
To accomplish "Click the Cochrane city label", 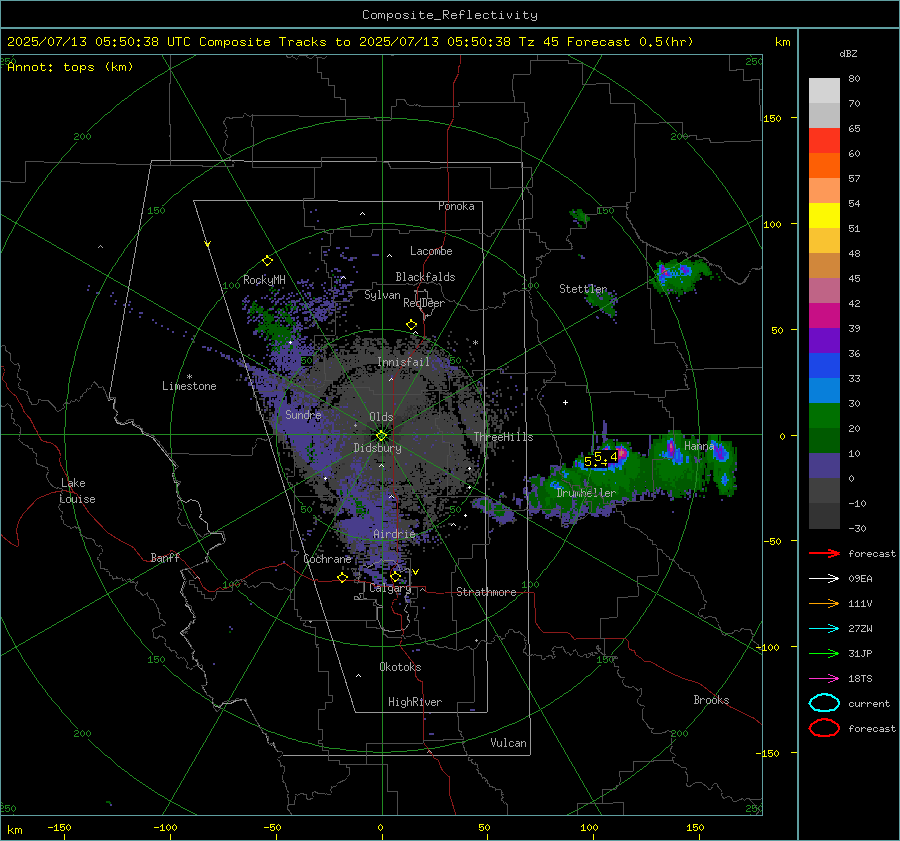I will 327,559.
